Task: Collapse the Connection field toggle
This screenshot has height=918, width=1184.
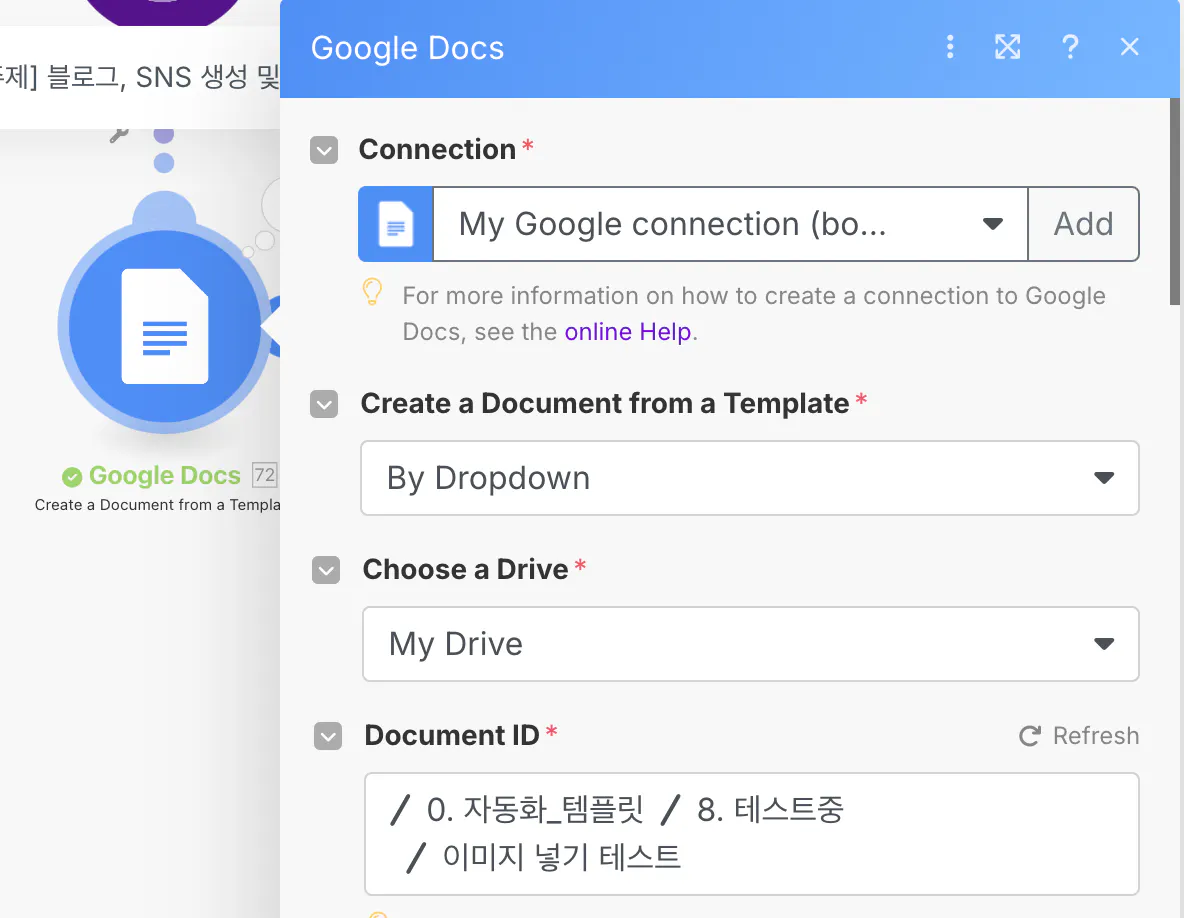Action: pyautogui.click(x=324, y=150)
